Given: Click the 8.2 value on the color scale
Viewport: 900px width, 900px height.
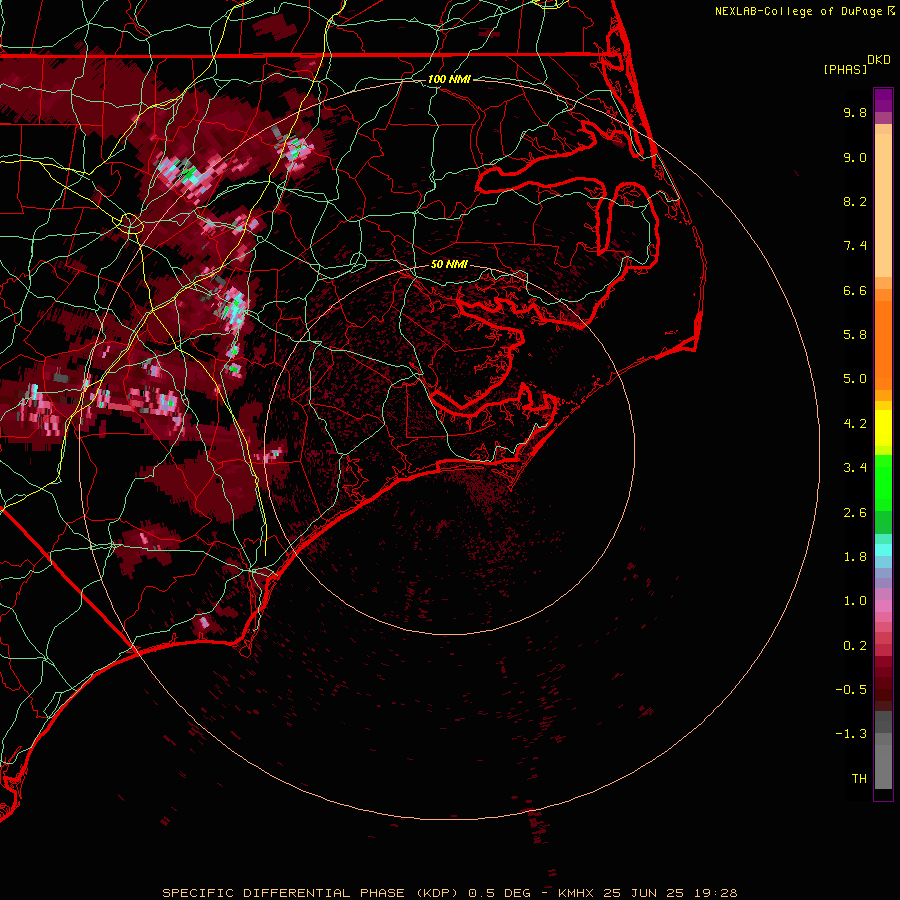Looking at the screenshot, I should click(x=855, y=201).
